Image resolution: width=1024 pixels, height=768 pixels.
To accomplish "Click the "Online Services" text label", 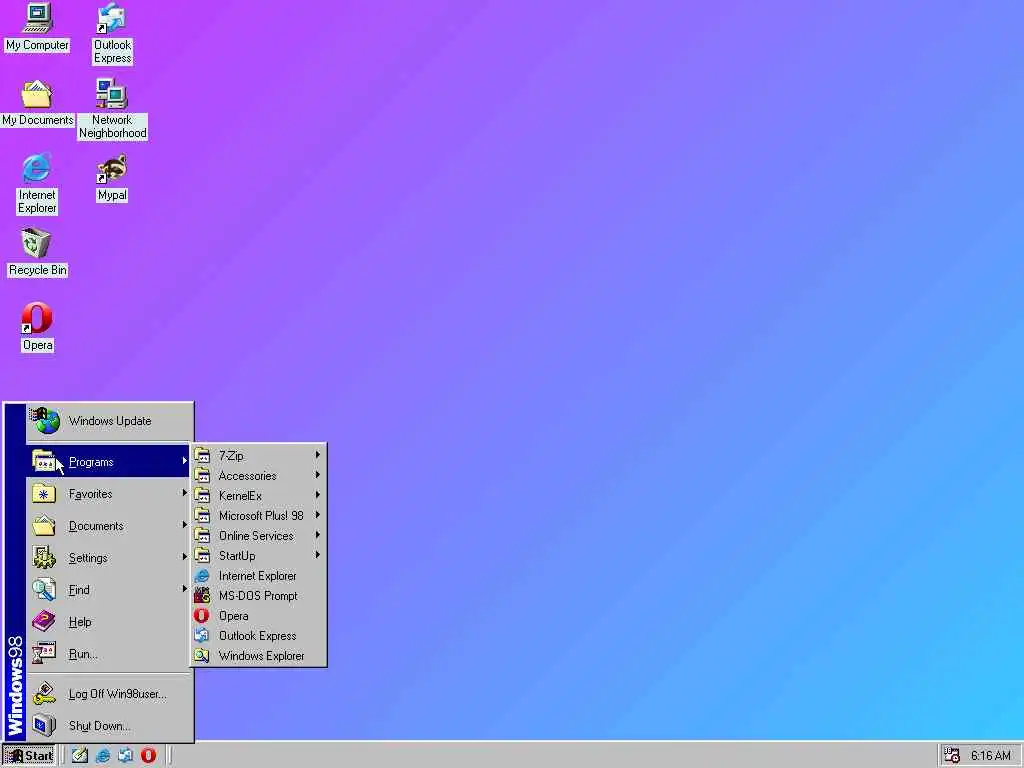I will click(x=256, y=536).
